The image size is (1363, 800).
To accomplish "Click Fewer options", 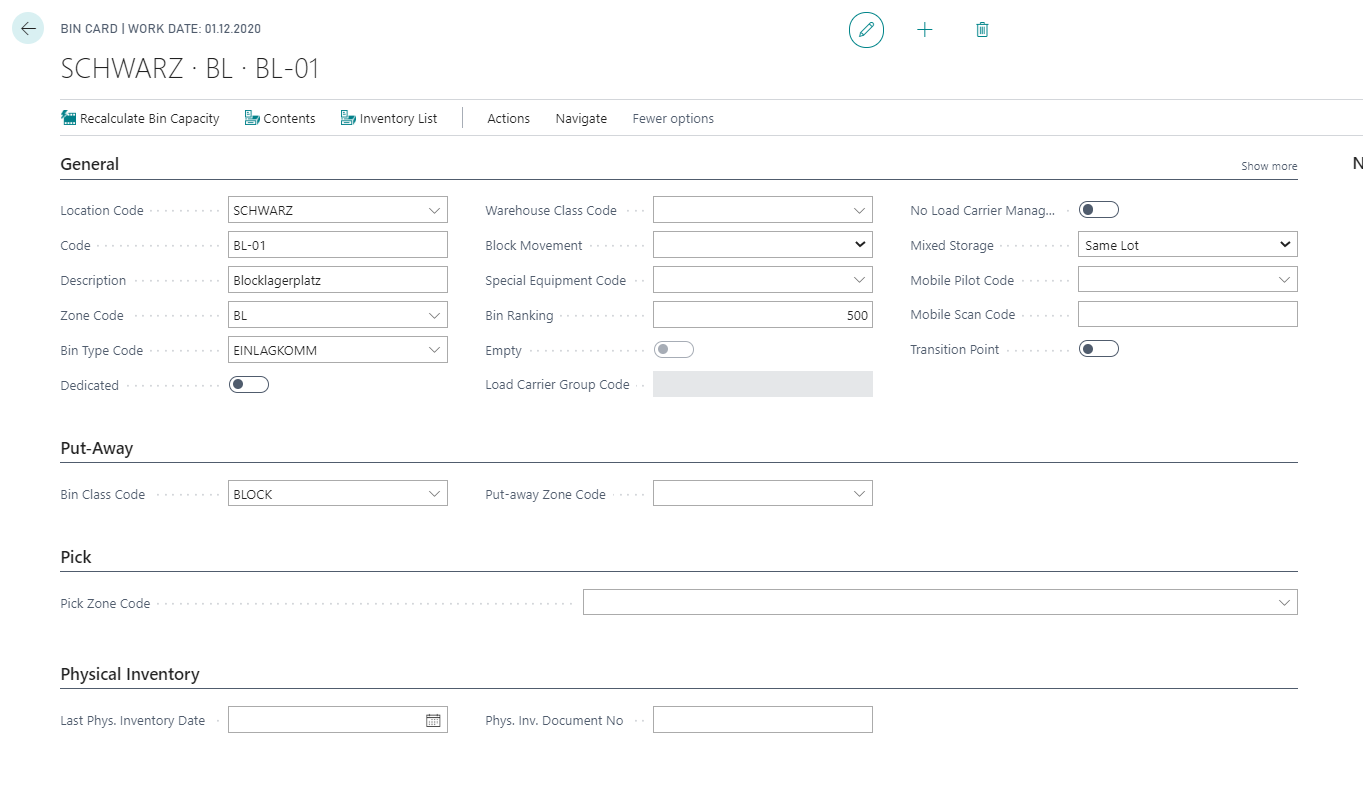I will coord(673,118).
